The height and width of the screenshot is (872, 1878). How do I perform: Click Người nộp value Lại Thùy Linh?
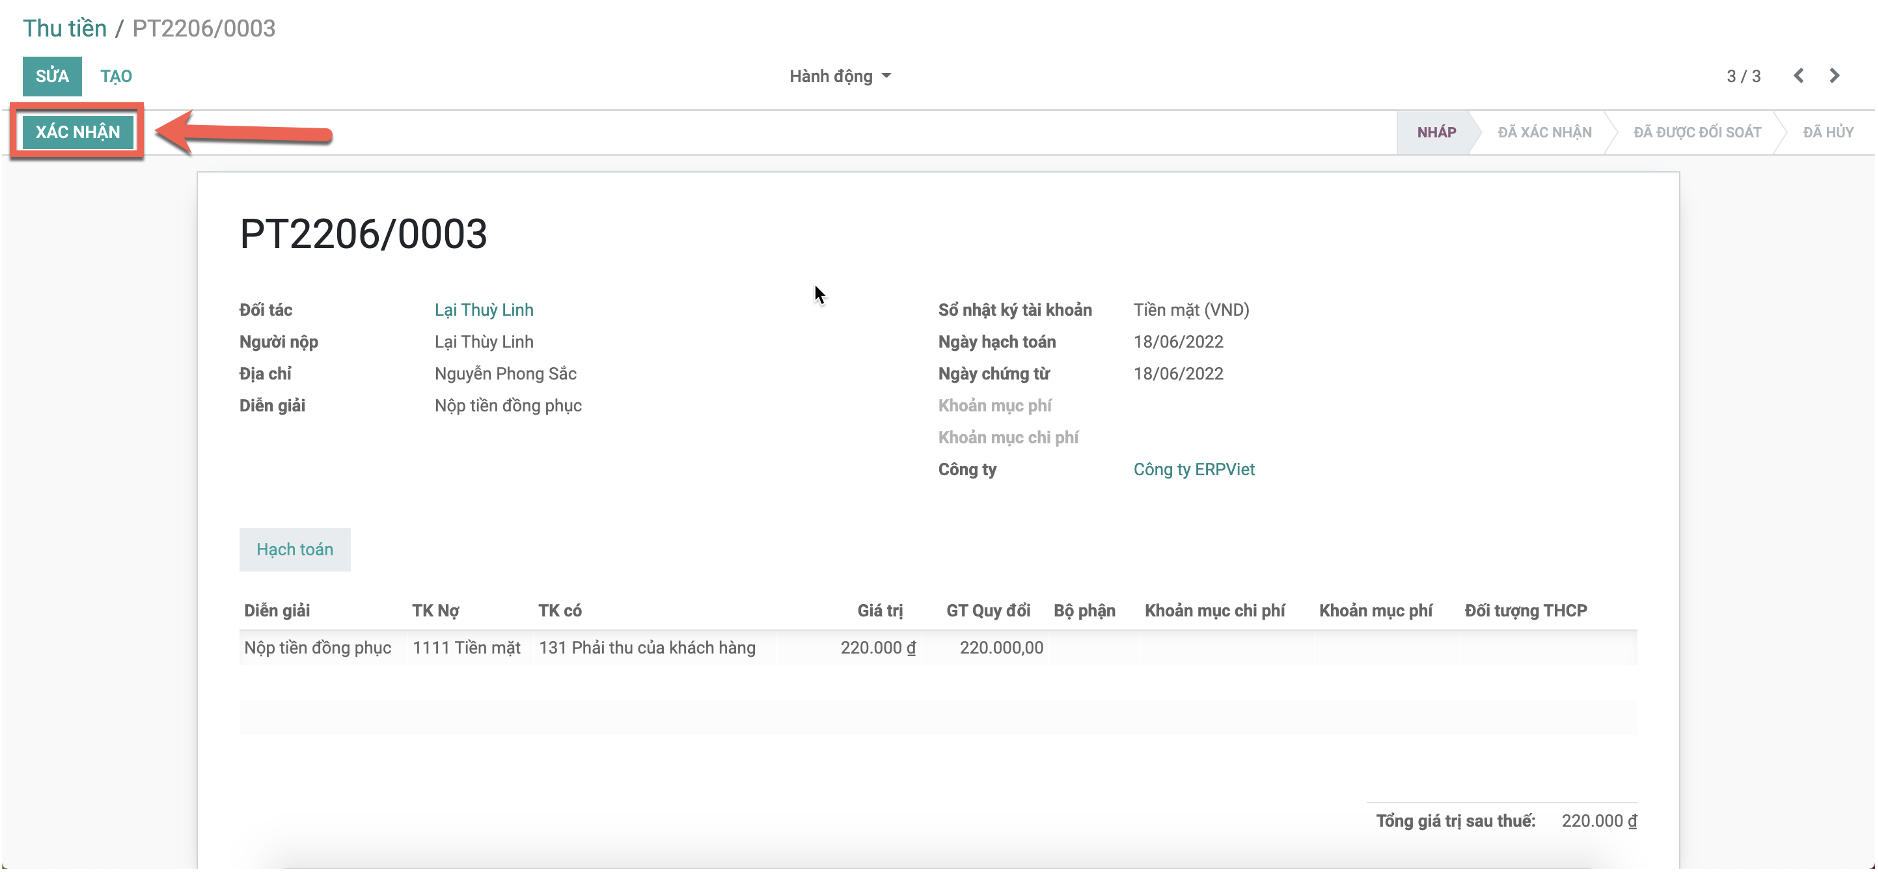click(484, 342)
